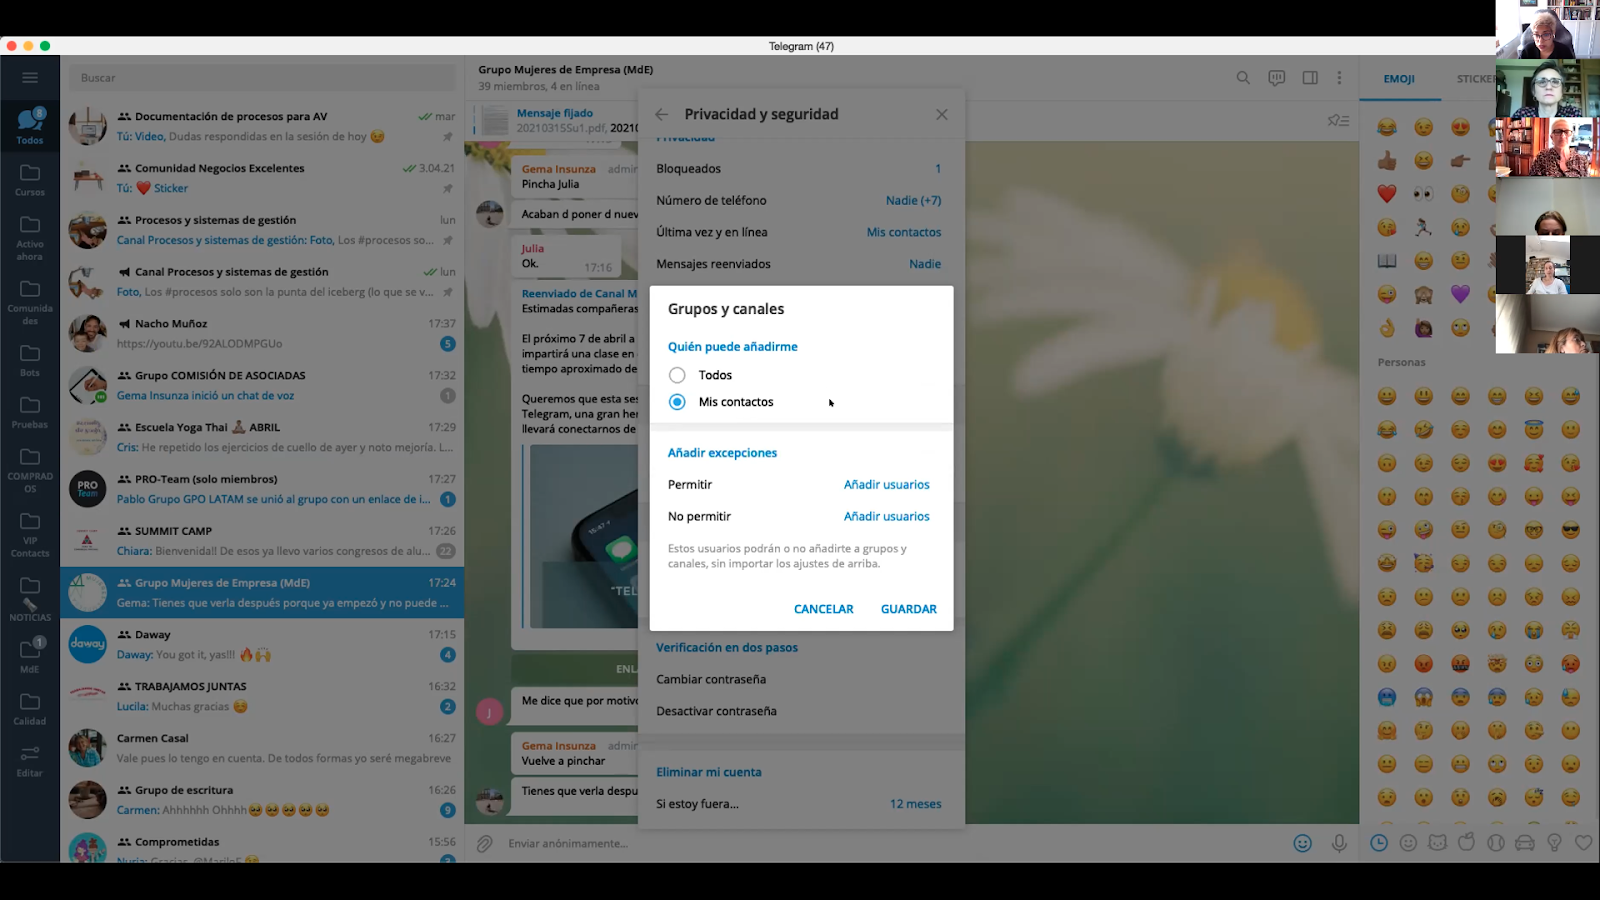Switch to the EMOJI tab
This screenshot has width=1600, height=900.
click(1399, 79)
